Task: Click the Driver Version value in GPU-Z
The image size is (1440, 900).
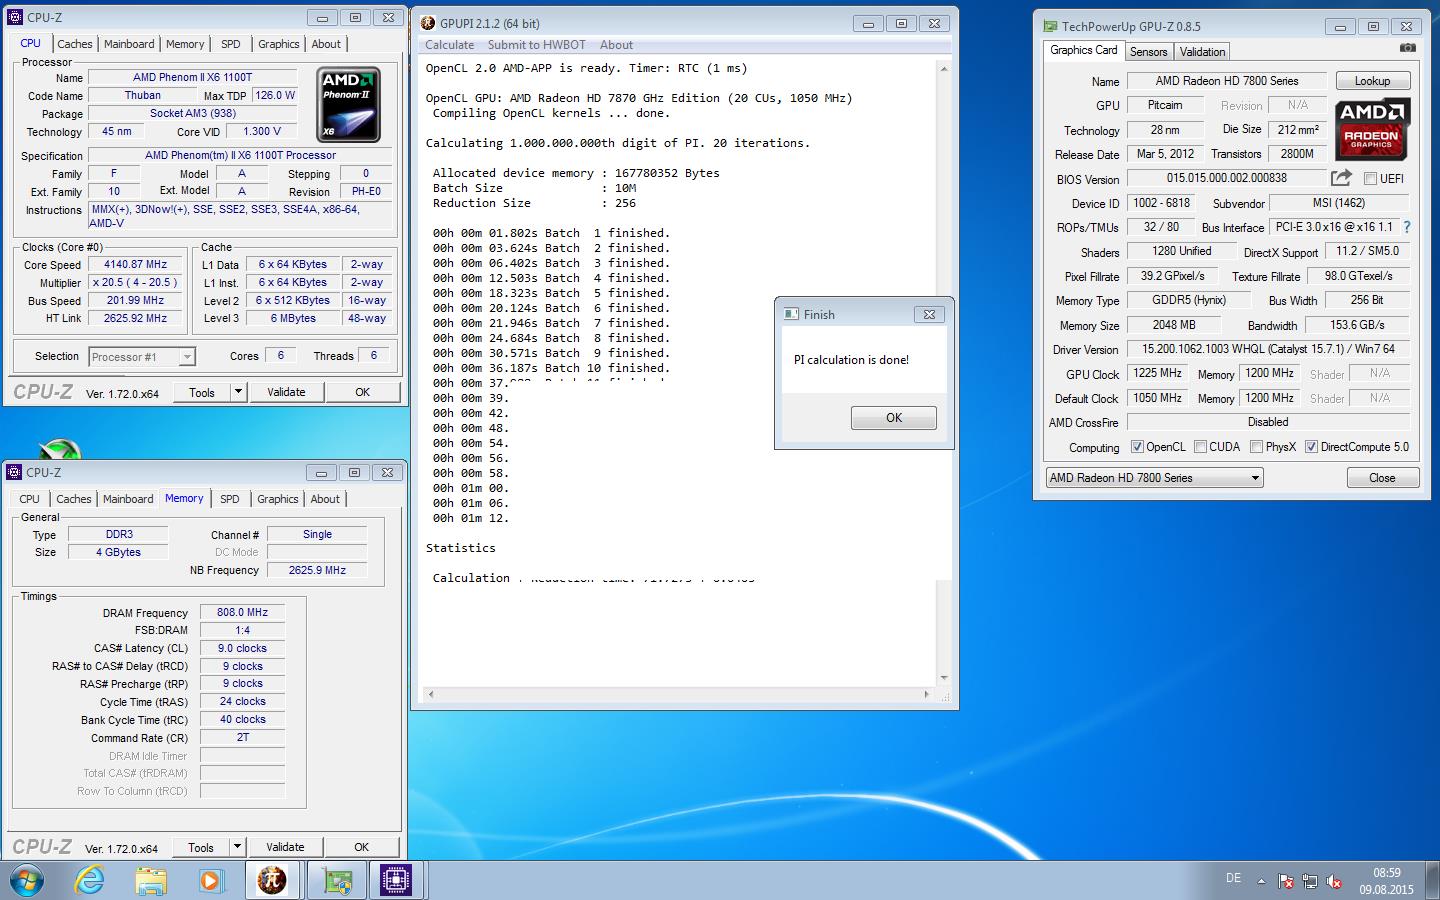Action: (1268, 349)
